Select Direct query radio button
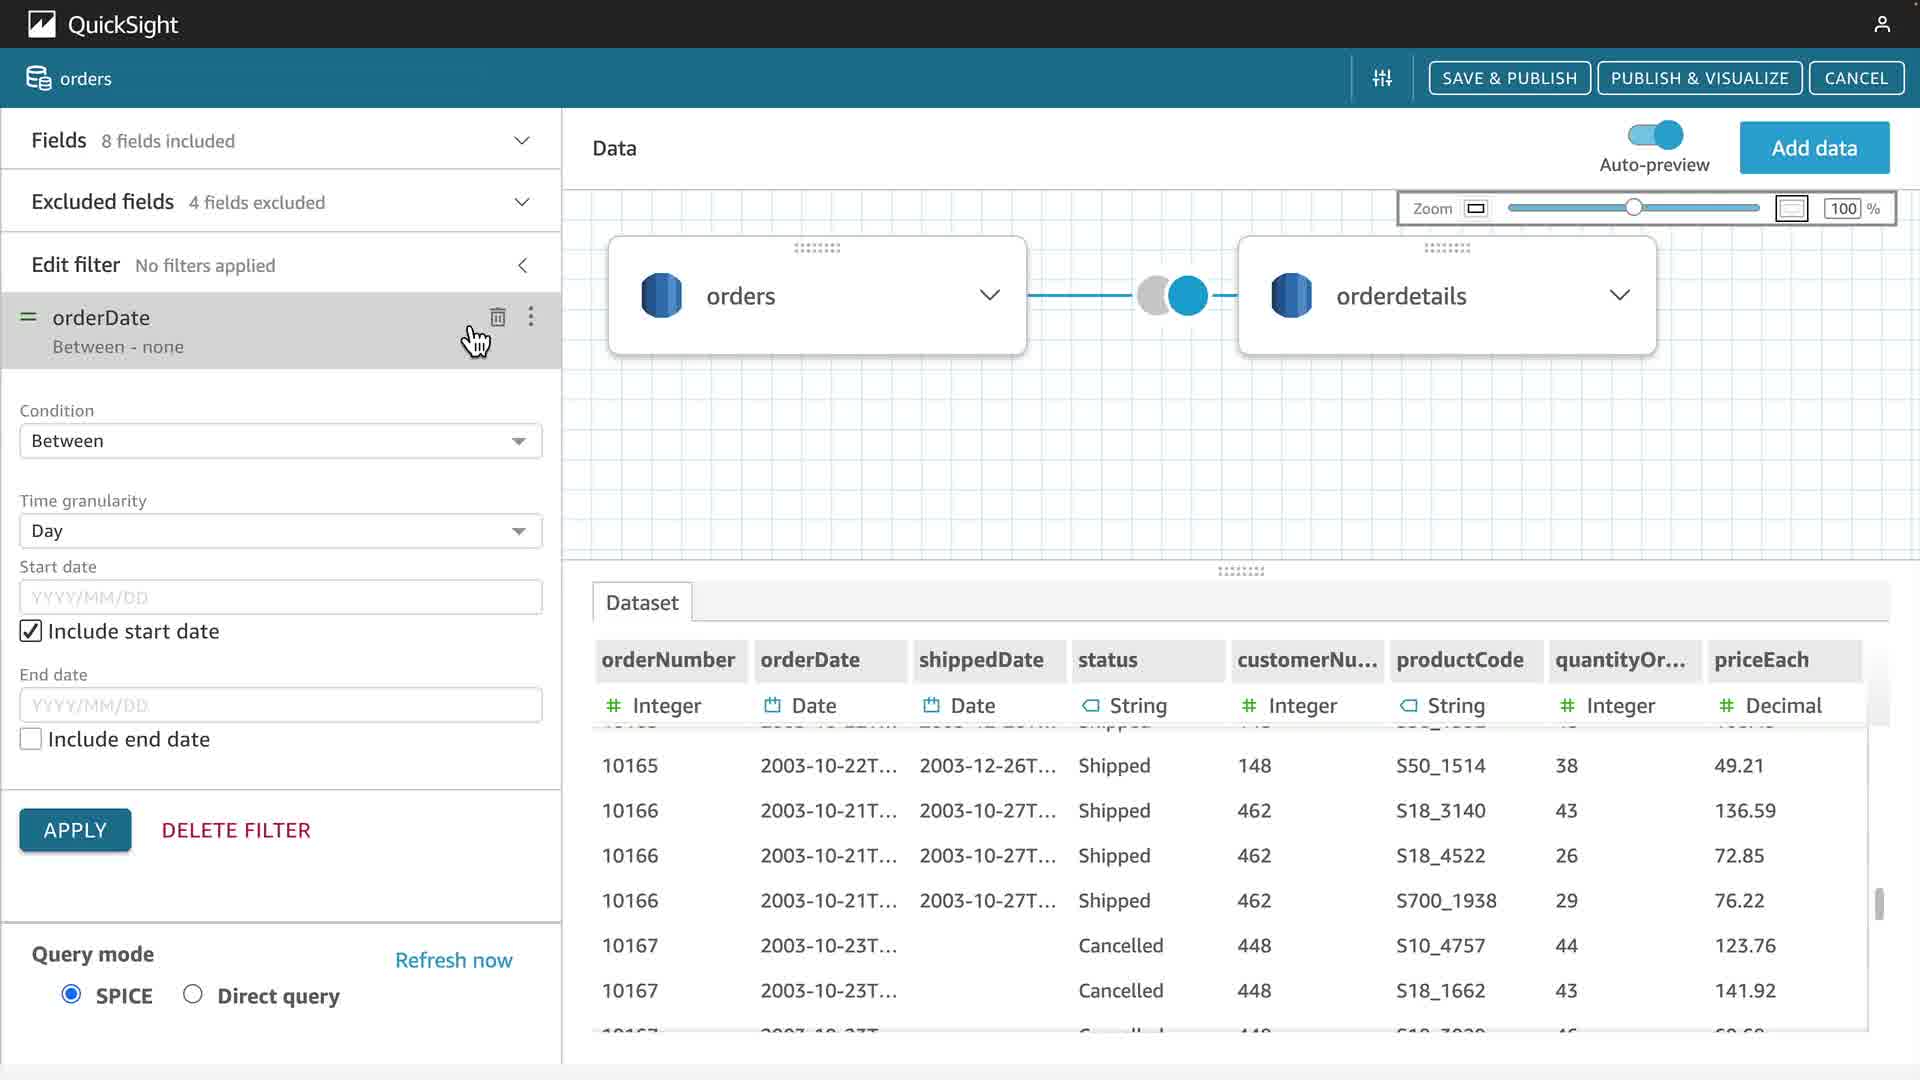Screen dimensions: 1920x1080 (193, 994)
